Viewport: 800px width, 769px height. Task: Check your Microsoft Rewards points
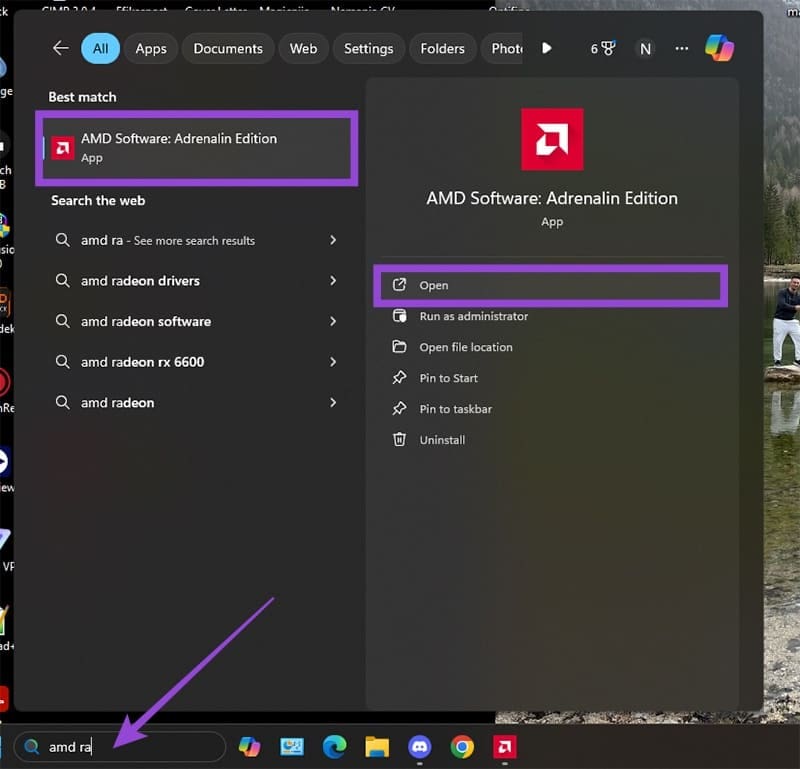[x=602, y=48]
